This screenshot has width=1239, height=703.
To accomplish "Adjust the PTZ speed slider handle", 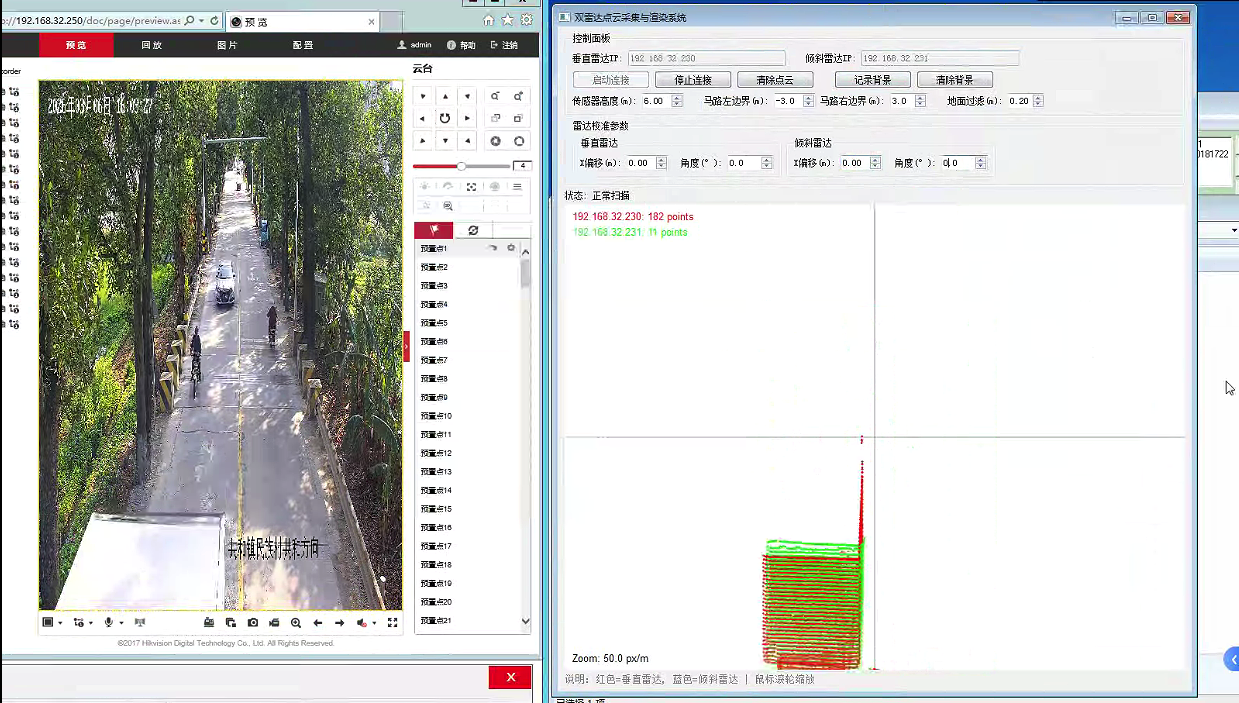I will click(x=461, y=166).
